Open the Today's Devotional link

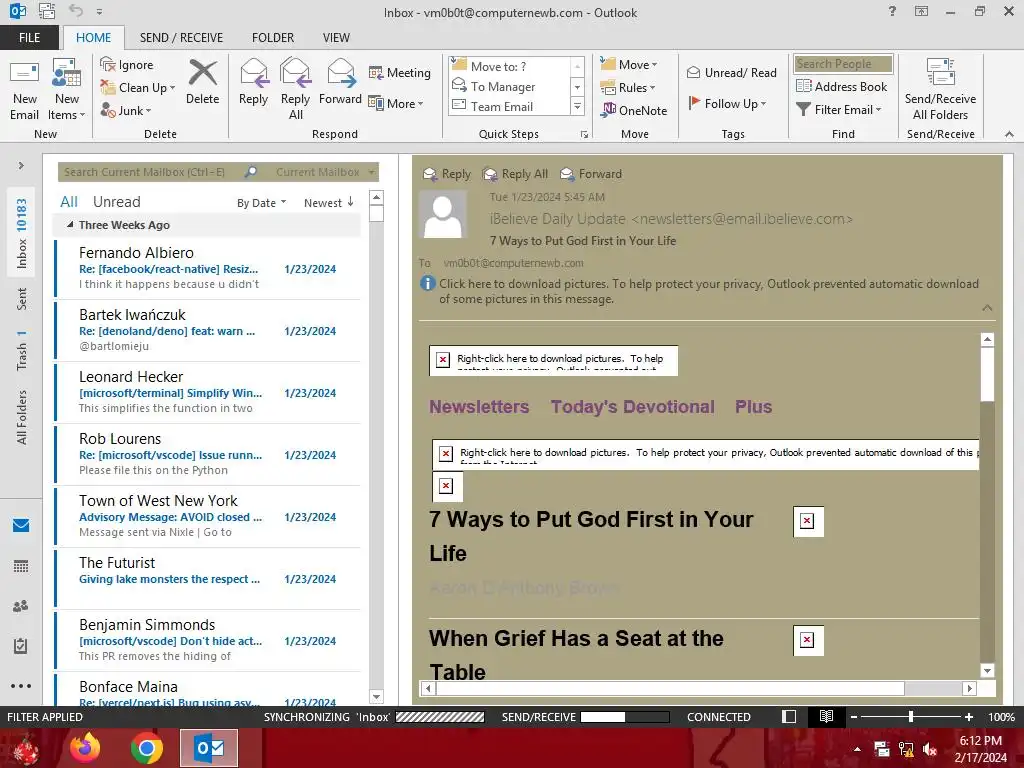pyautogui.click(x=632, y=407)
